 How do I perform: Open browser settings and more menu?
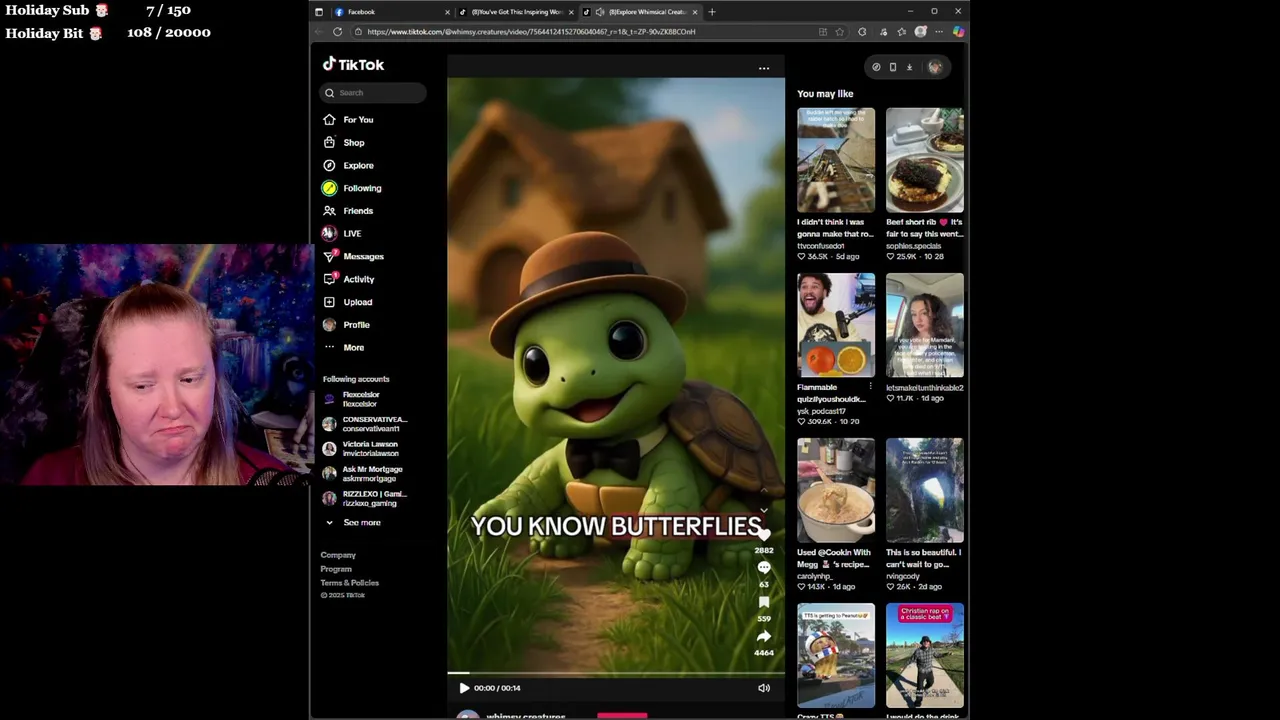pyautogui.click(x=939, y=32)
